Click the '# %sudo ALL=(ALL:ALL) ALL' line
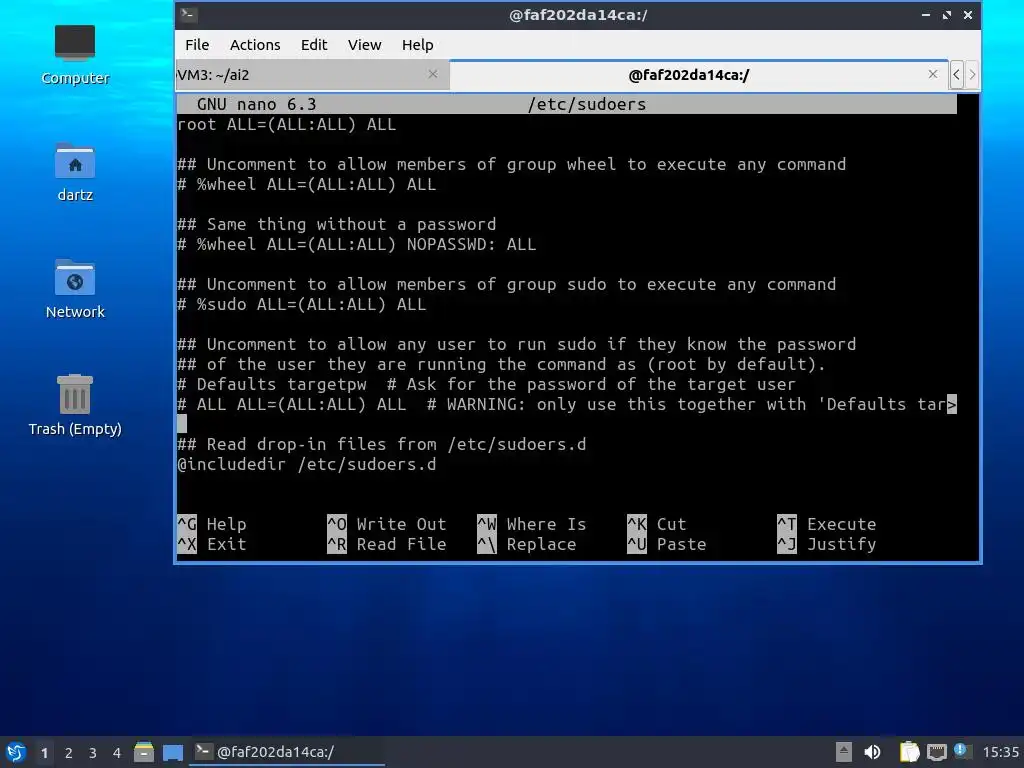1024x768 pixels. click(x=302, y=304)
